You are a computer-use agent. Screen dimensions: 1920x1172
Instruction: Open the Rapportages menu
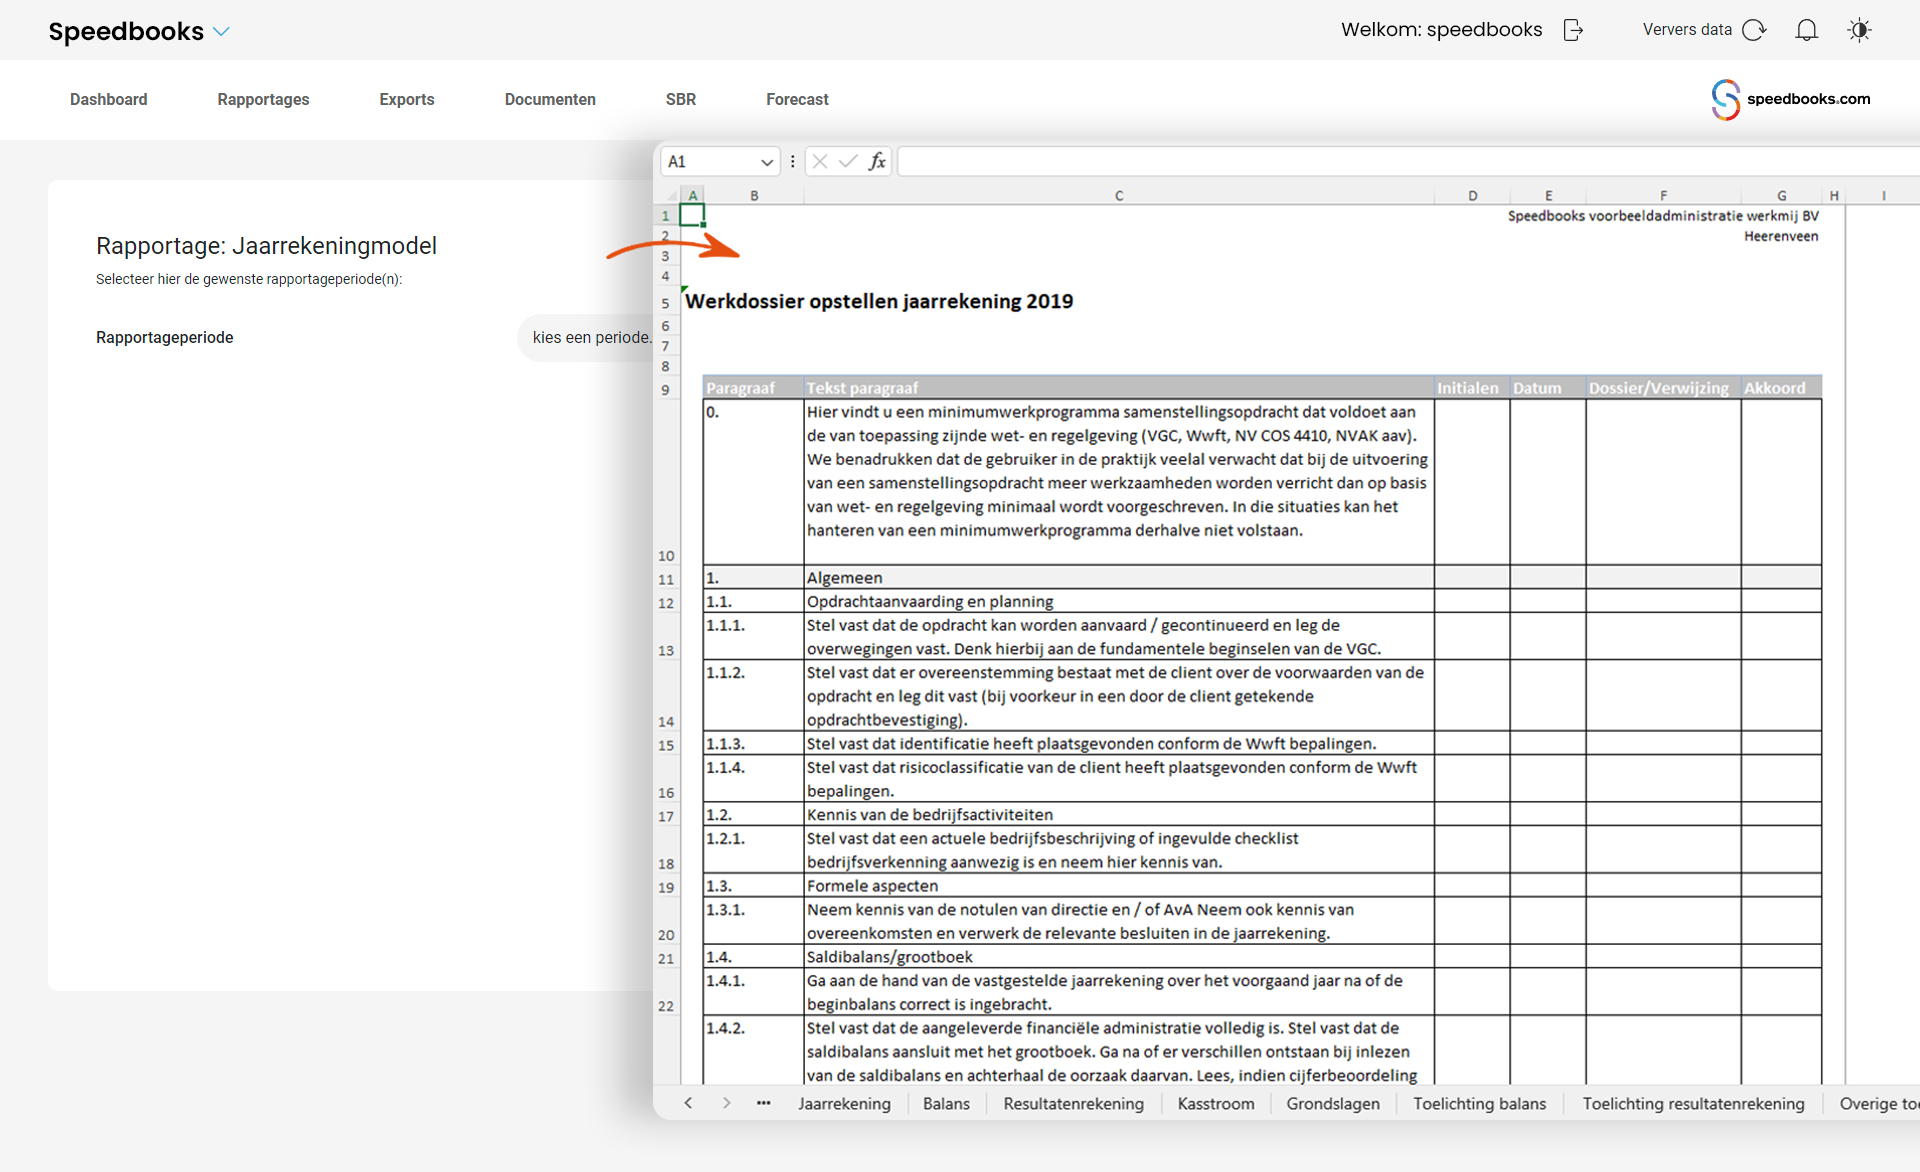263,99
